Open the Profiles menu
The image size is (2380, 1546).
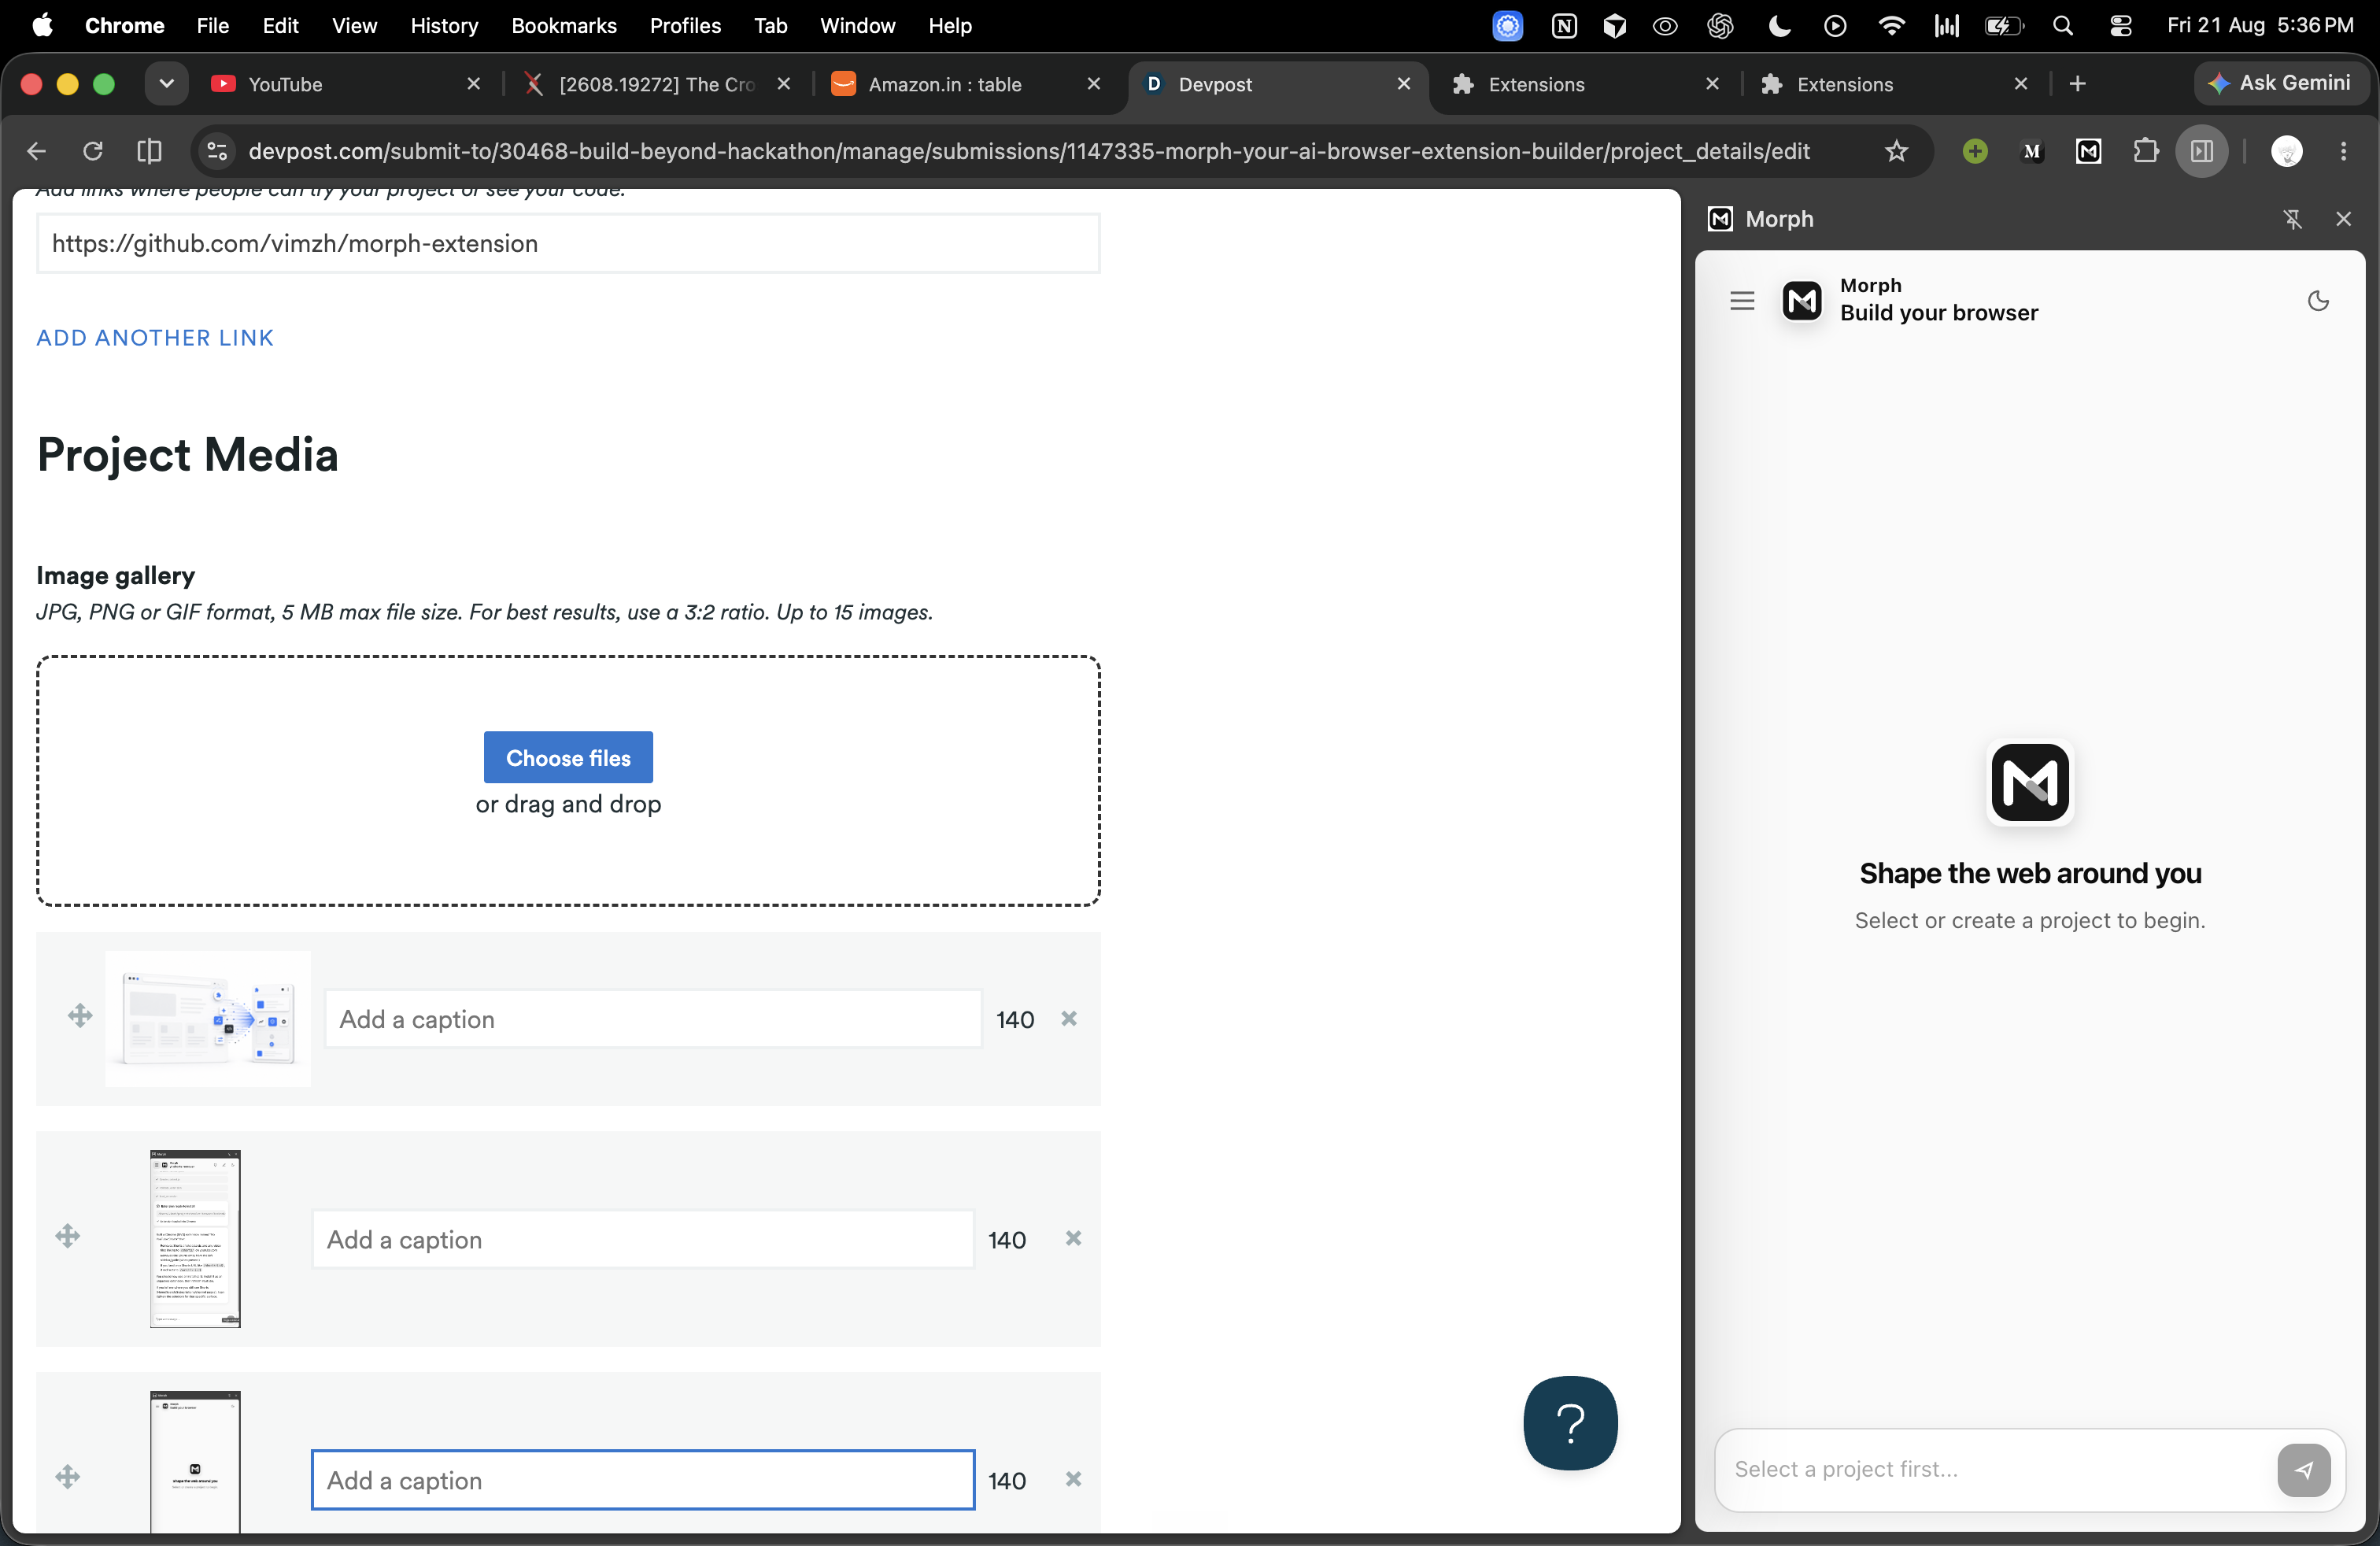coord(685,26)
